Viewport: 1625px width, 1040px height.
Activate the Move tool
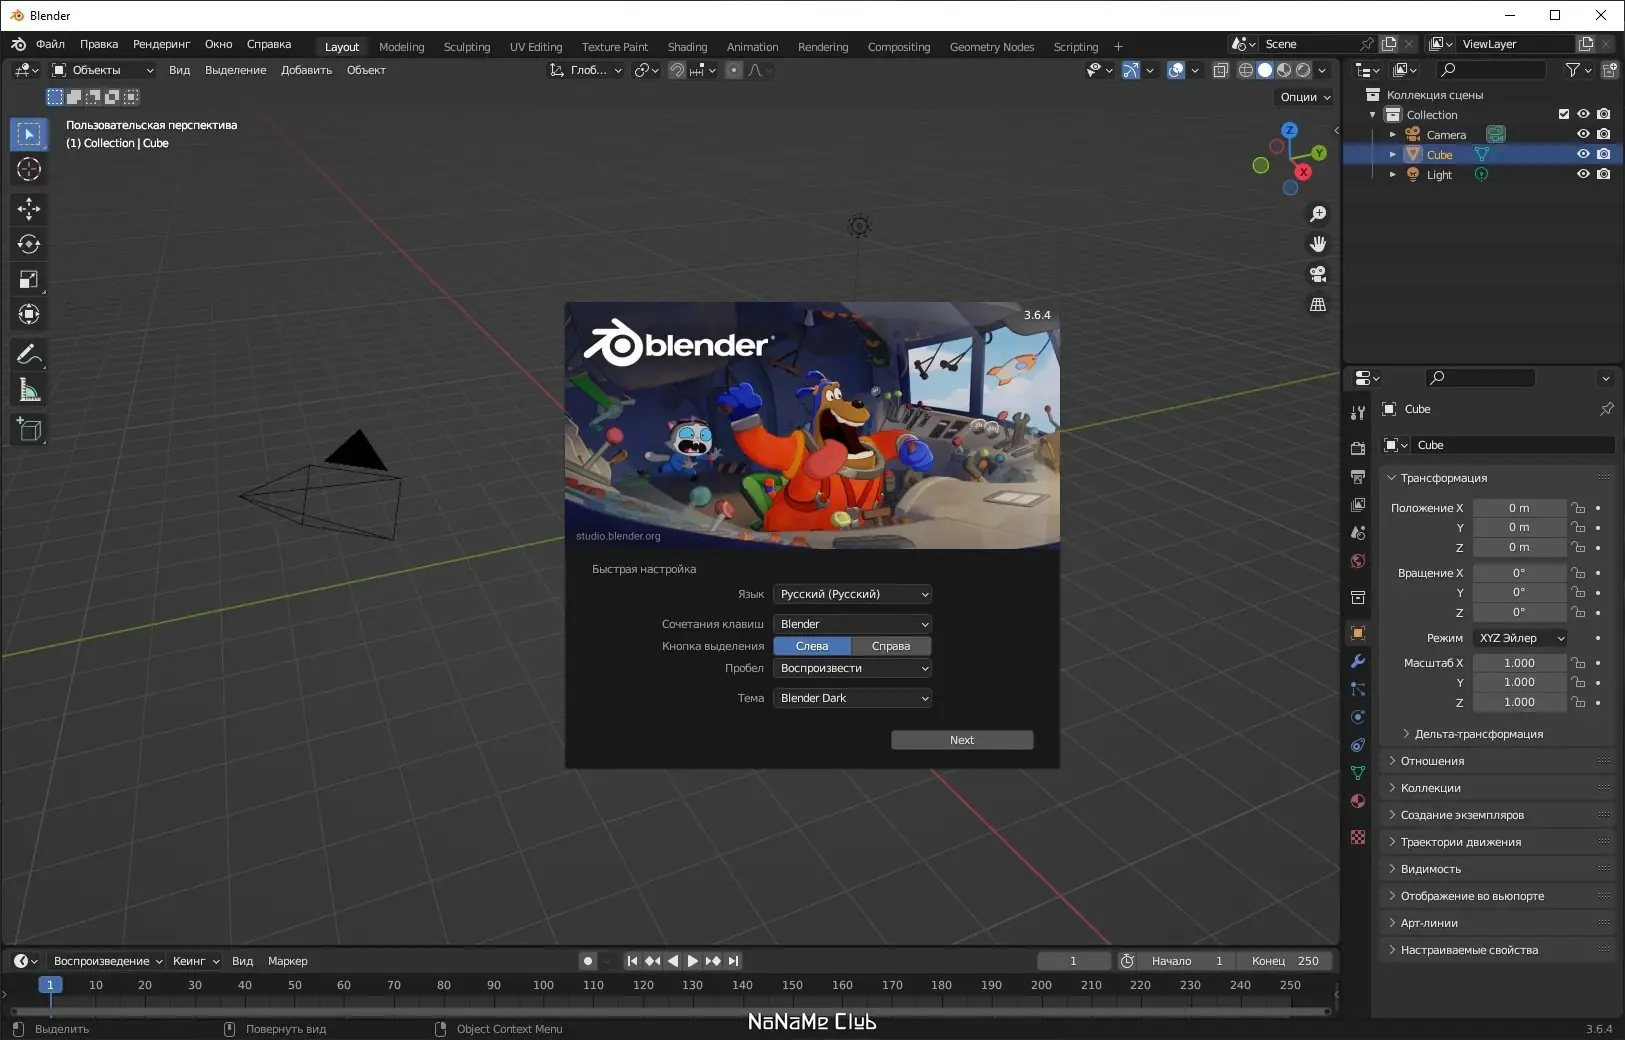[x=28, y=208]
